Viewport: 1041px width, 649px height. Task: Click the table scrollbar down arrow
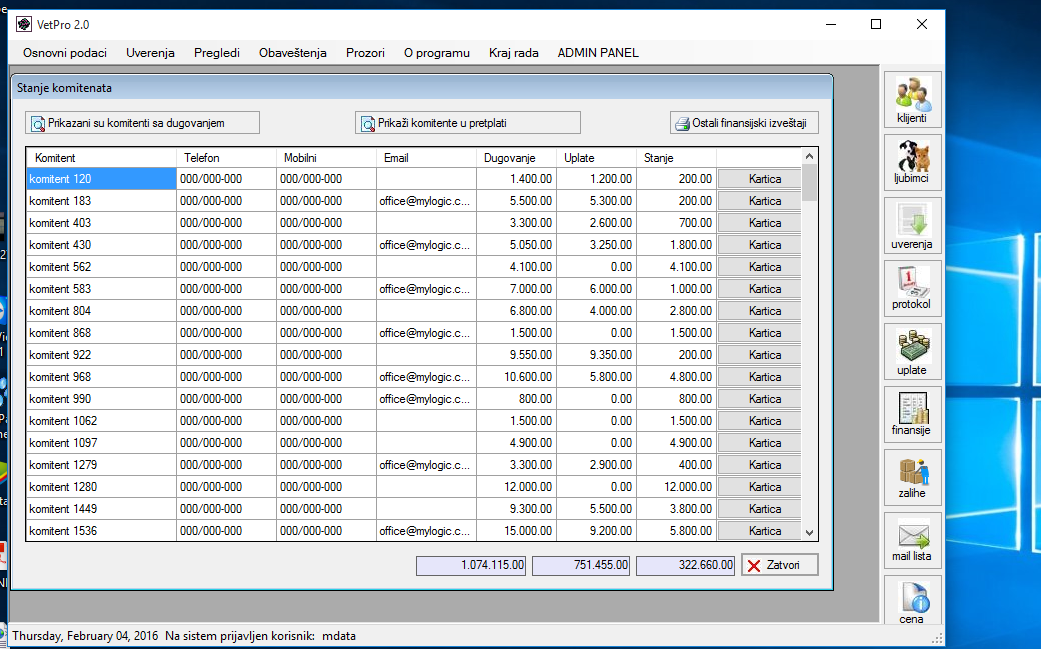point(810,533)
